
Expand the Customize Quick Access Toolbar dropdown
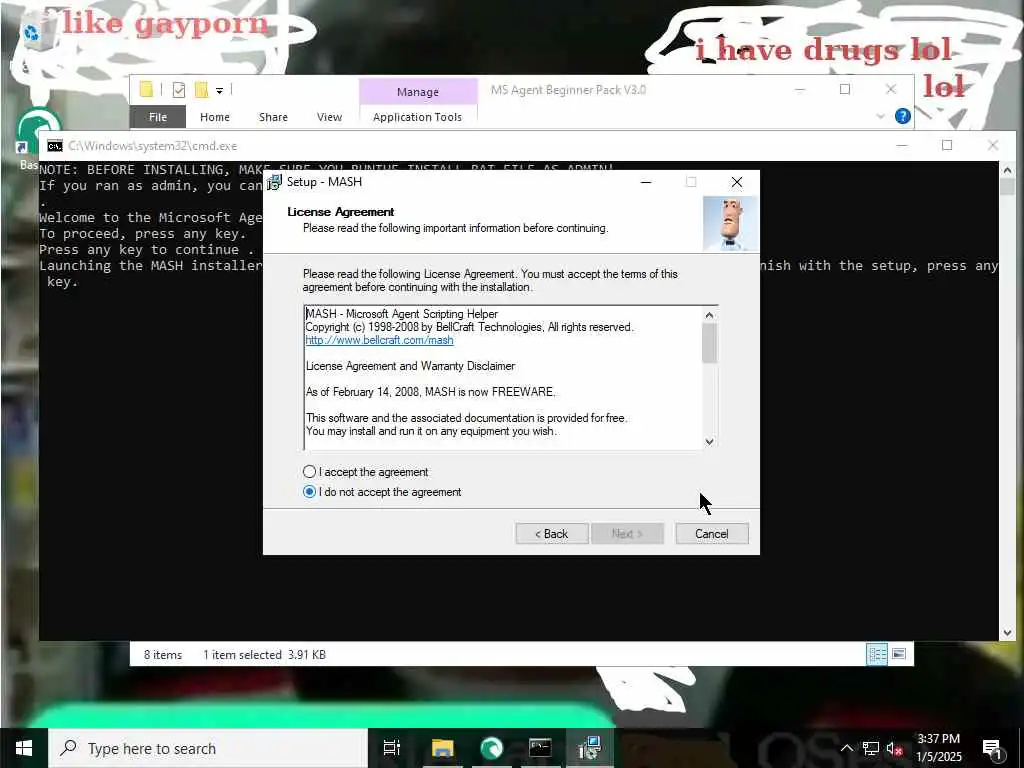[219, 90]
